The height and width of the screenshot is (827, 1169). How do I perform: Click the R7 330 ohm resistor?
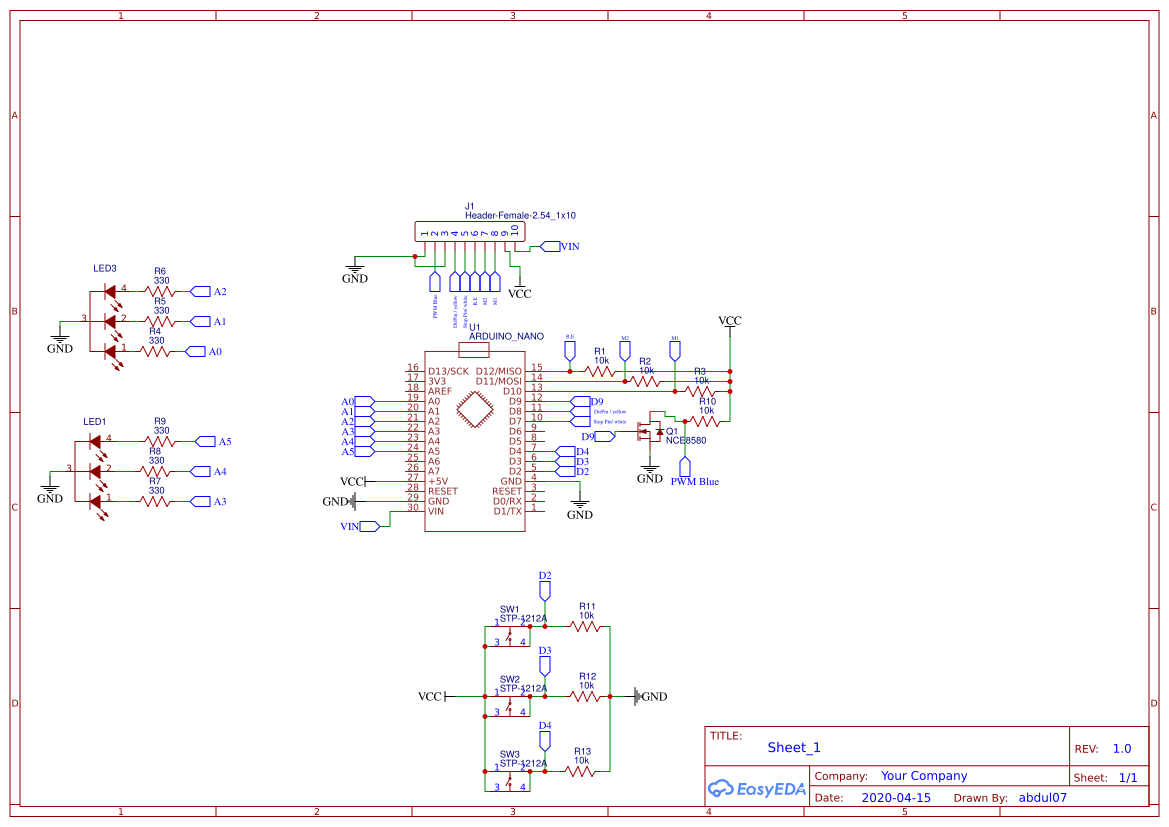pos(155,501)
